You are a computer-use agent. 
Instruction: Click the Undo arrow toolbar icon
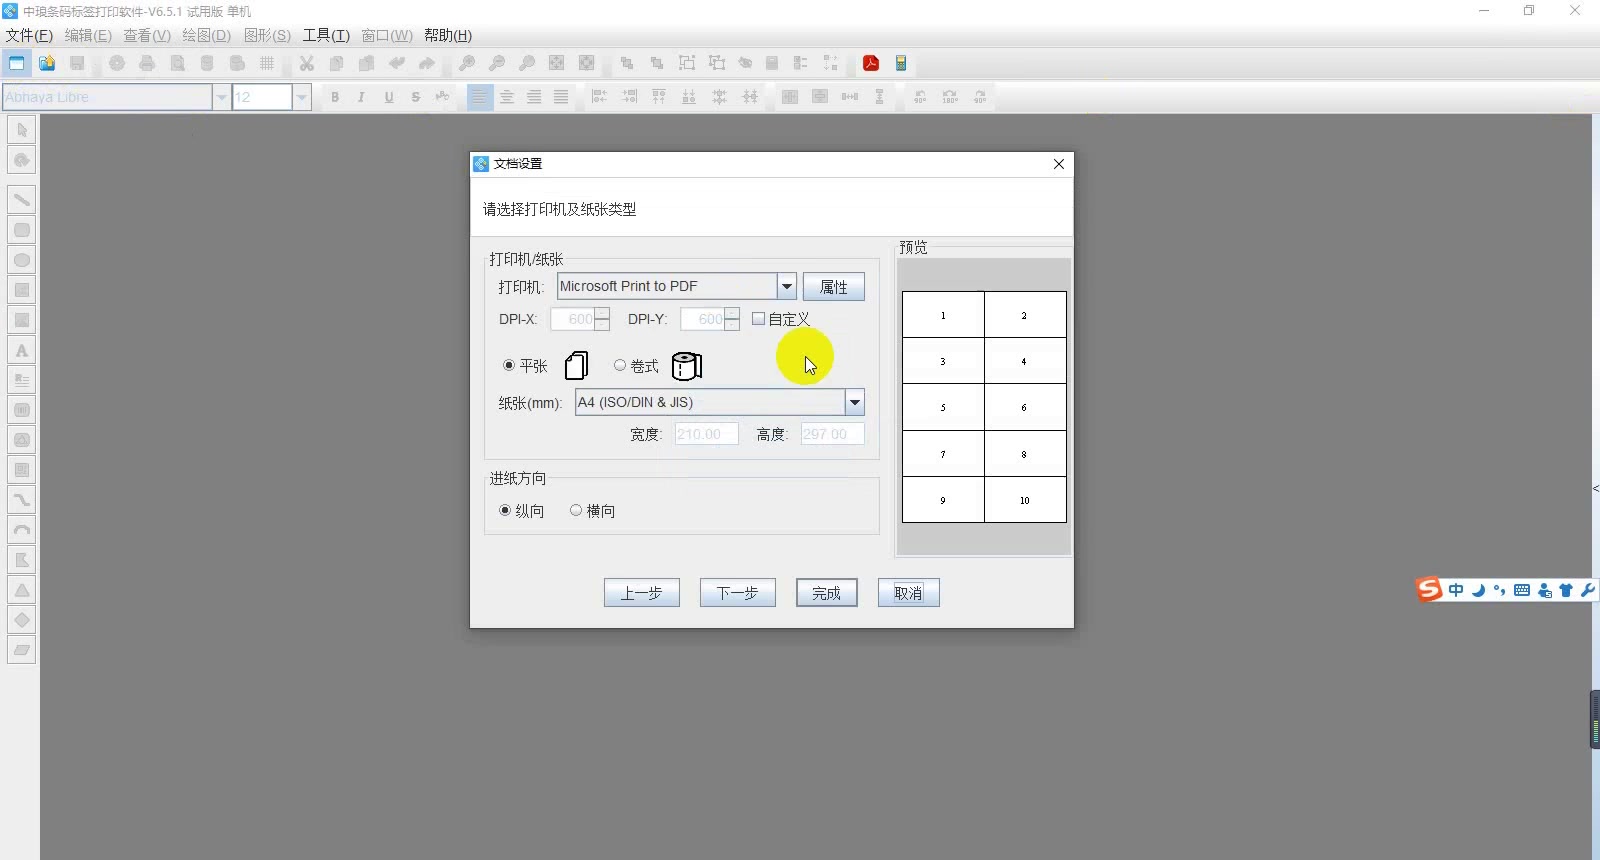[x=397, y=63]
